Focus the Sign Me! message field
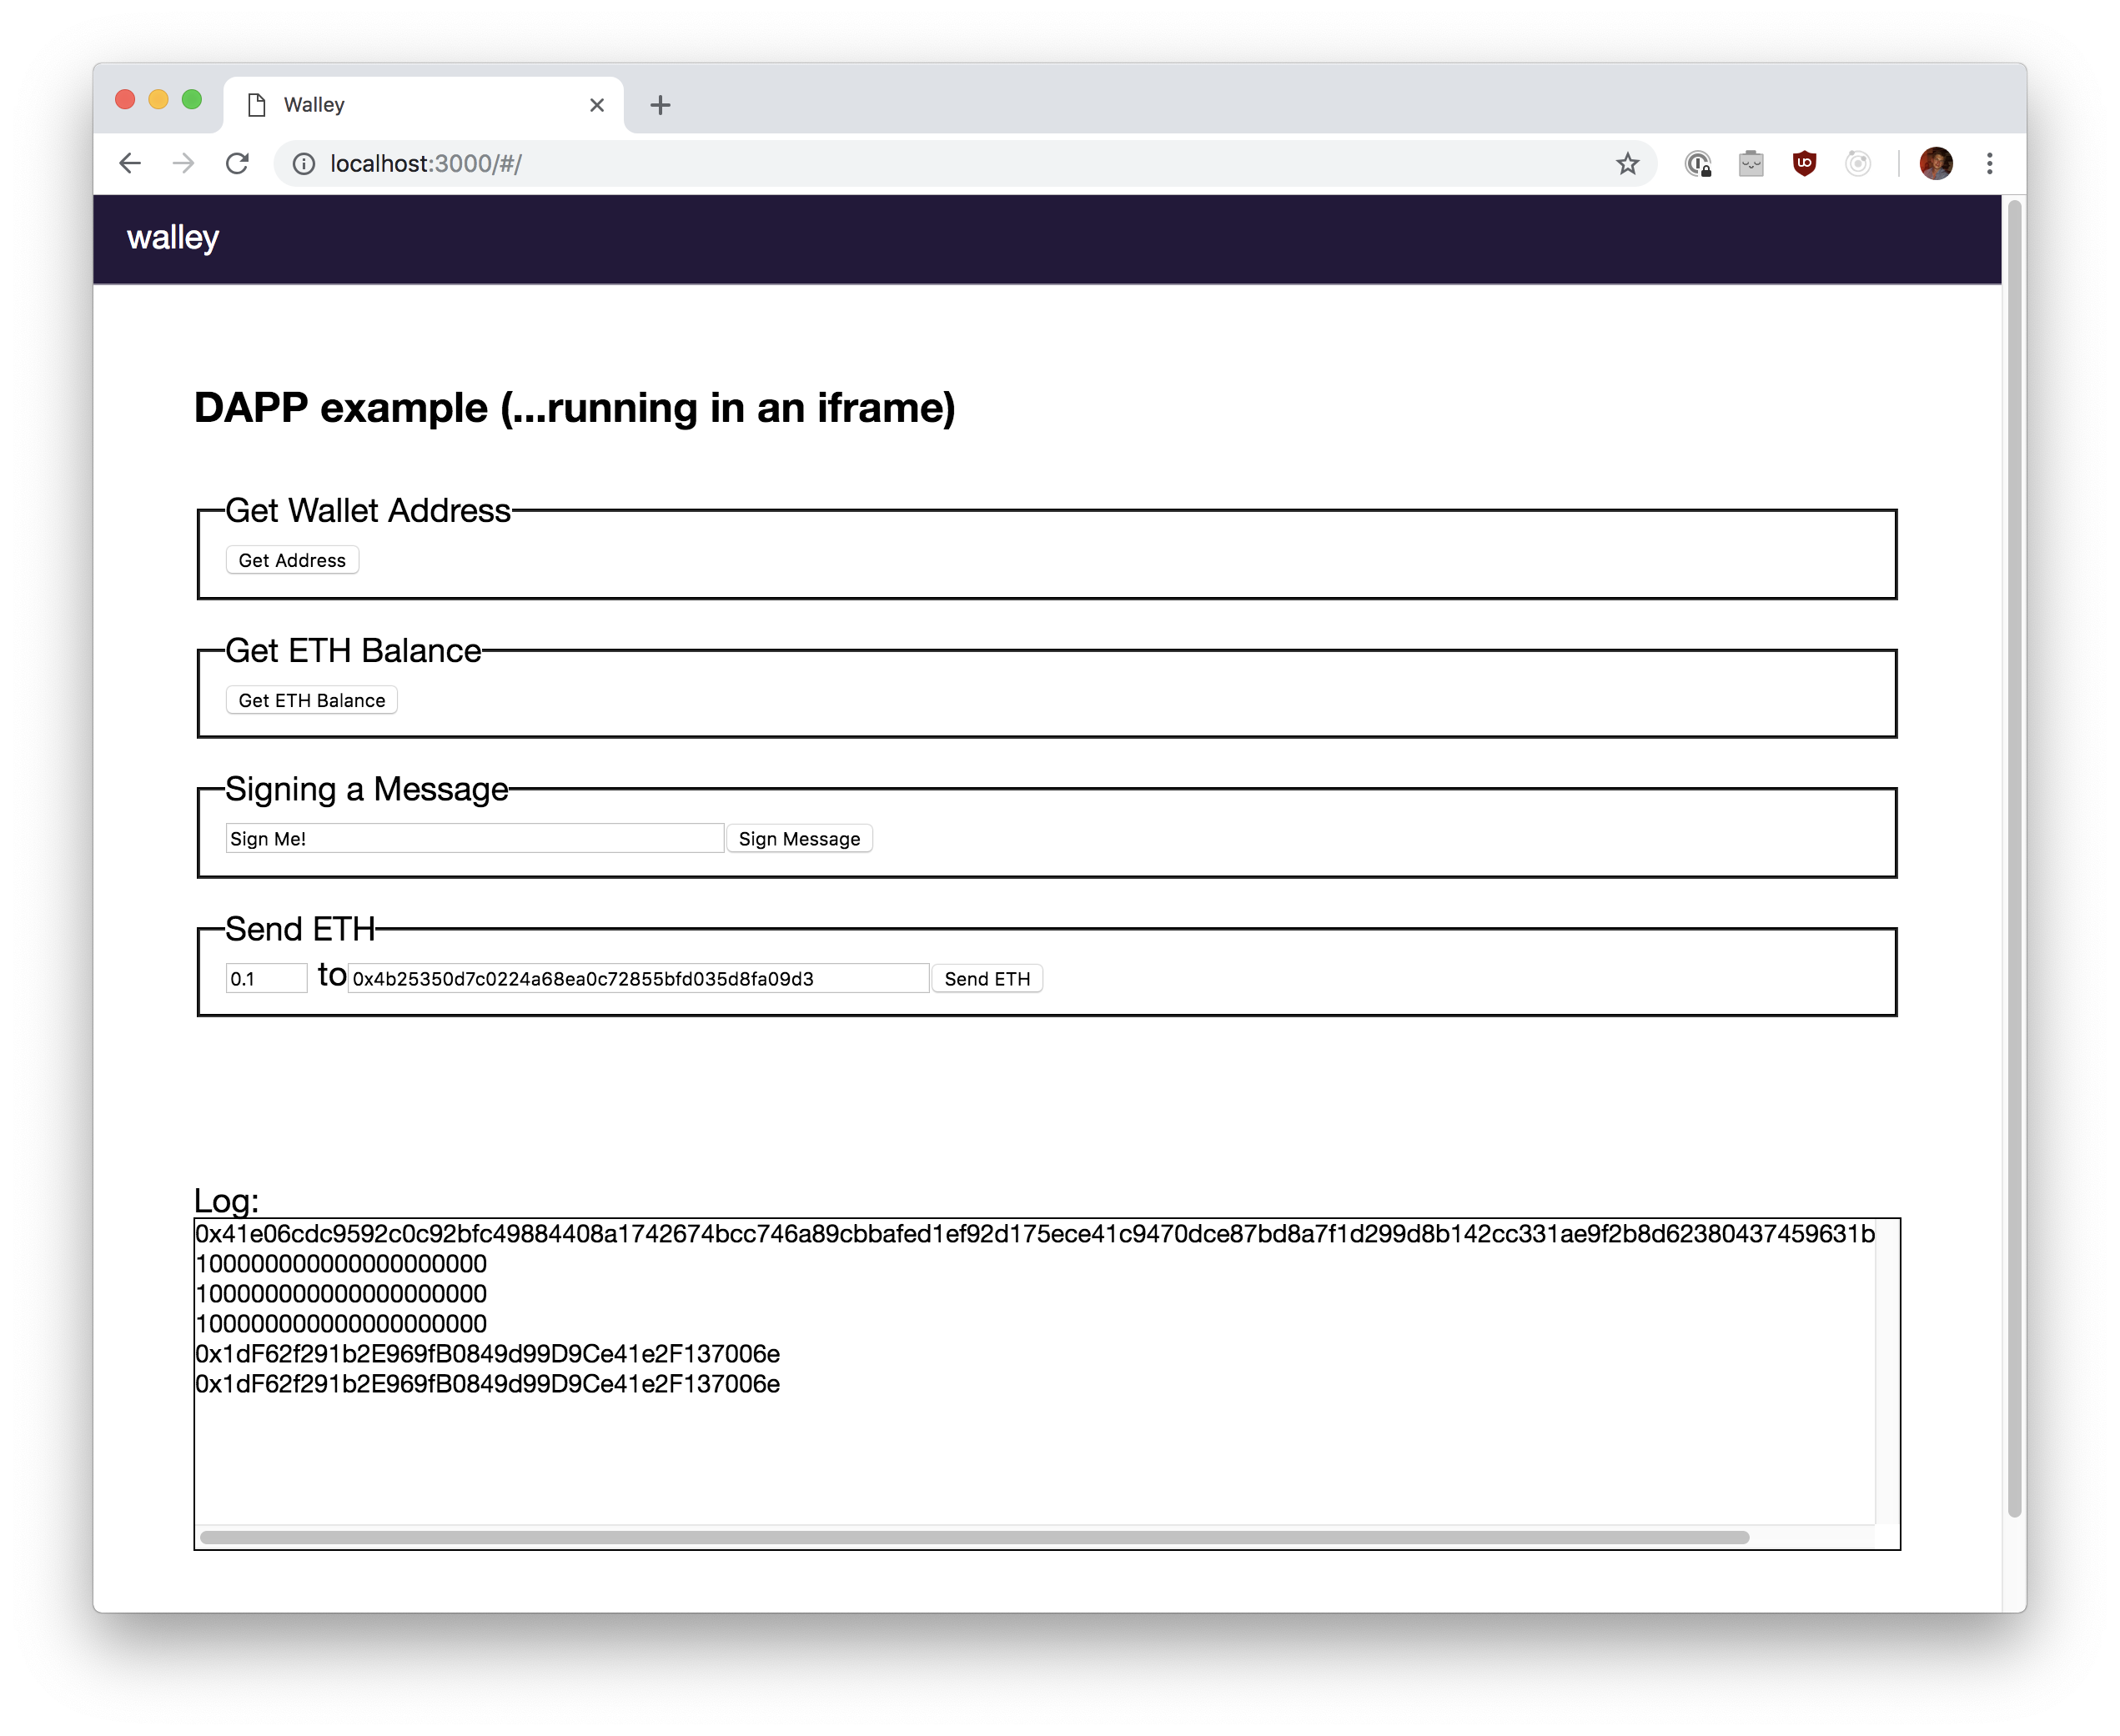2120x1736 pixels. (474, 839)
